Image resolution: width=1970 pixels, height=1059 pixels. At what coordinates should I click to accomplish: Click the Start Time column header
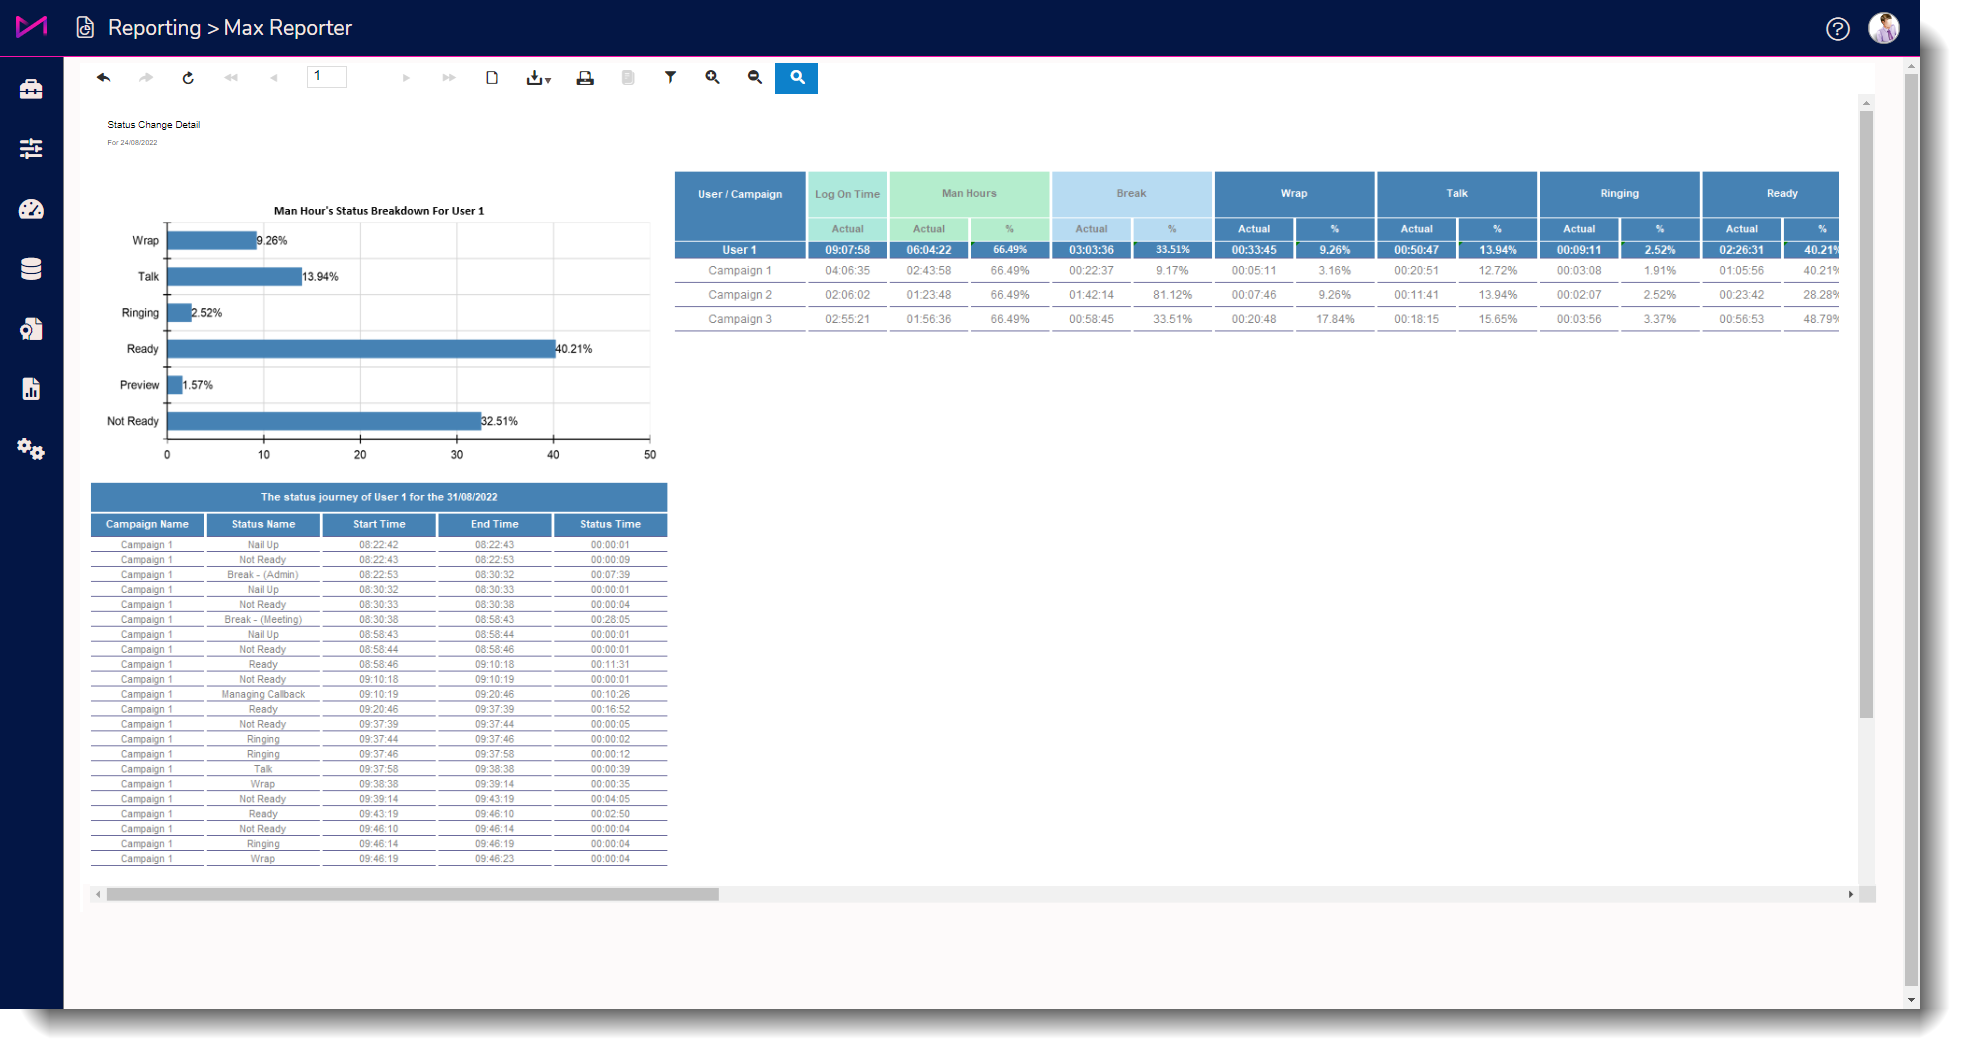(x=379, y=524)
